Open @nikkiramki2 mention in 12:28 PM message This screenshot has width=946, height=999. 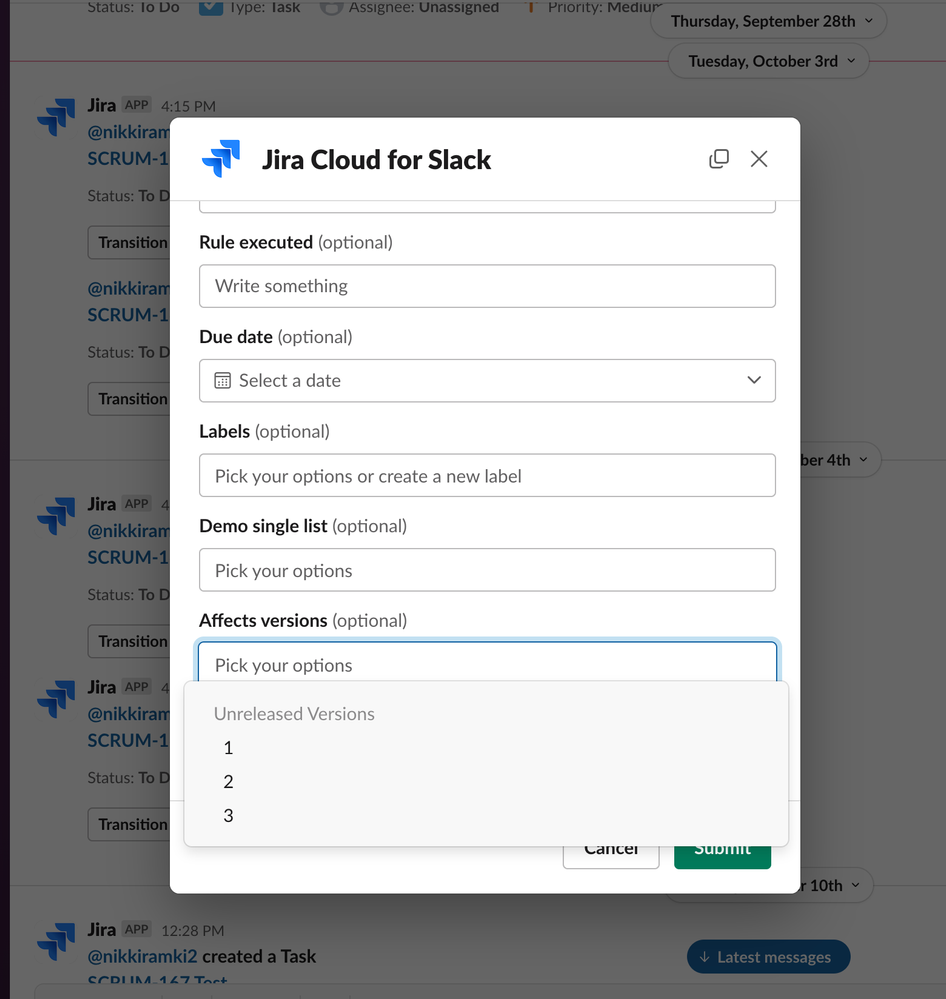tap(143, 956)
